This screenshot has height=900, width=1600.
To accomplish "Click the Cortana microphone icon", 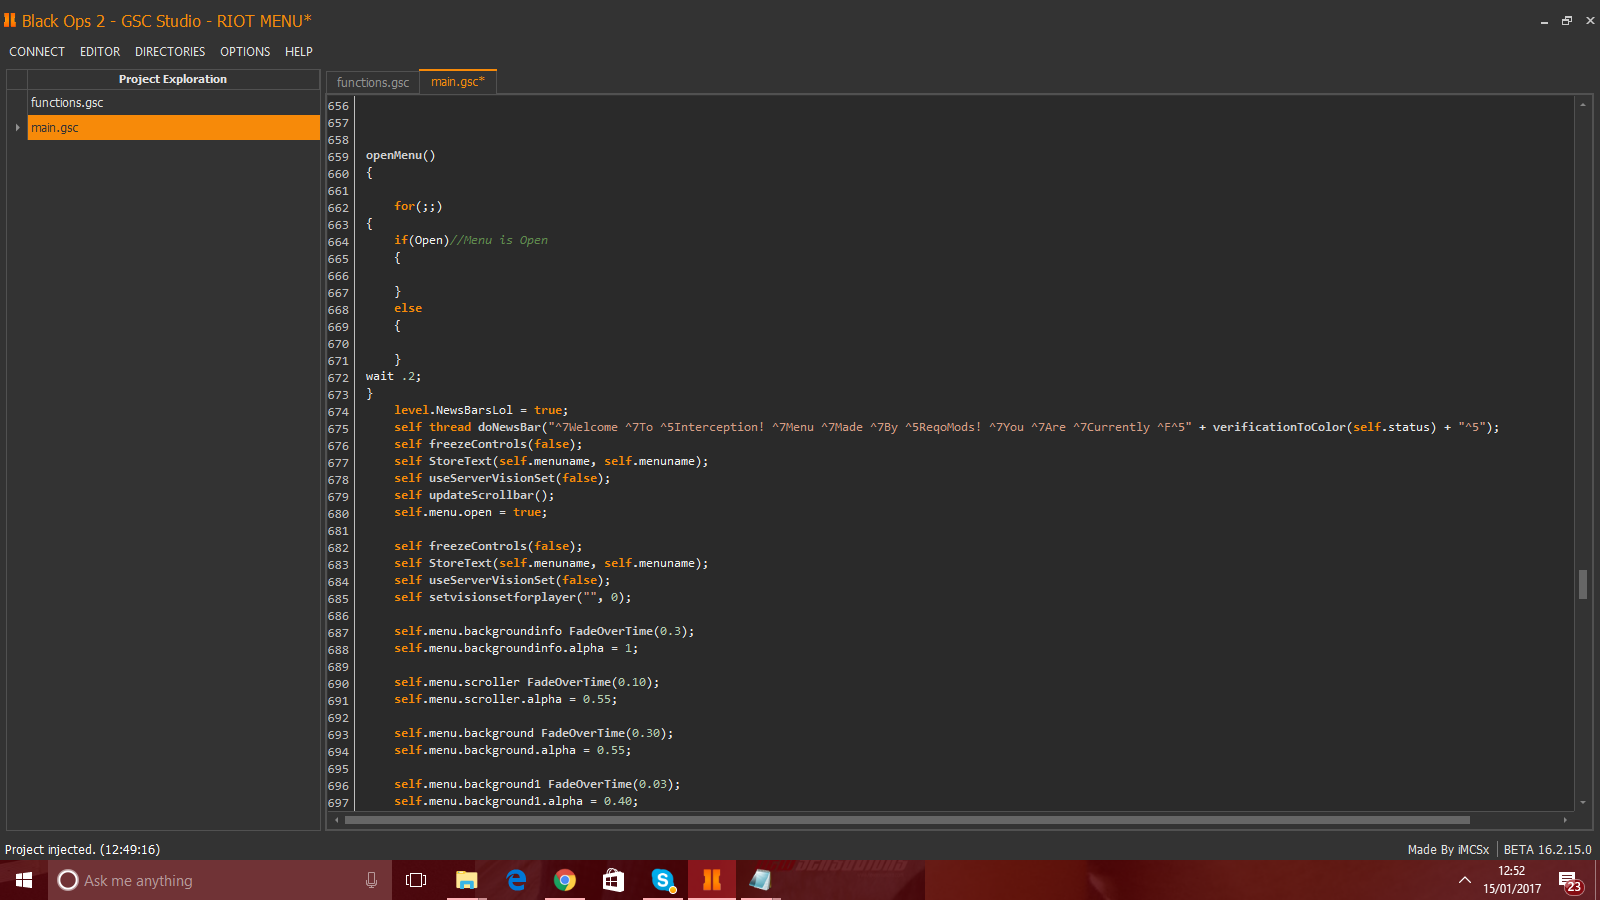I will tap(371, 880).
